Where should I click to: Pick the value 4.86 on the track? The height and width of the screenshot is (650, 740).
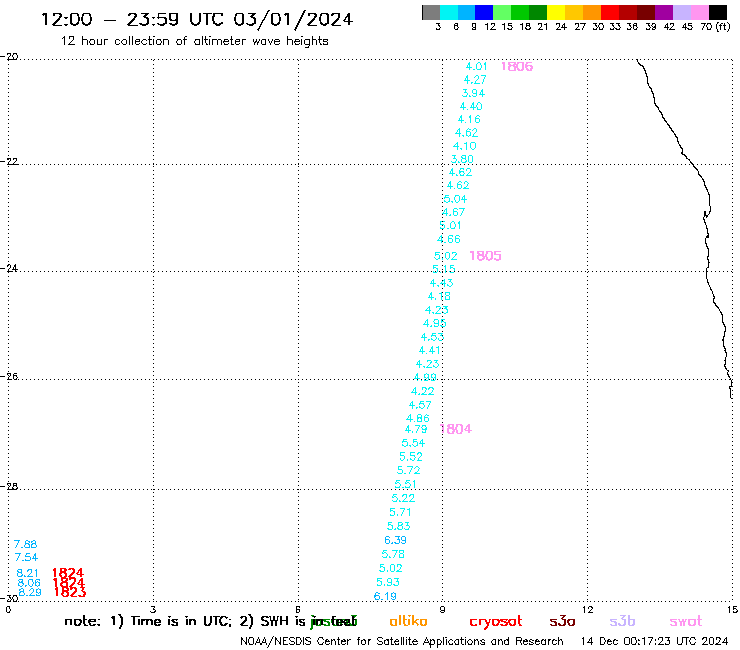tap(418, 418)
